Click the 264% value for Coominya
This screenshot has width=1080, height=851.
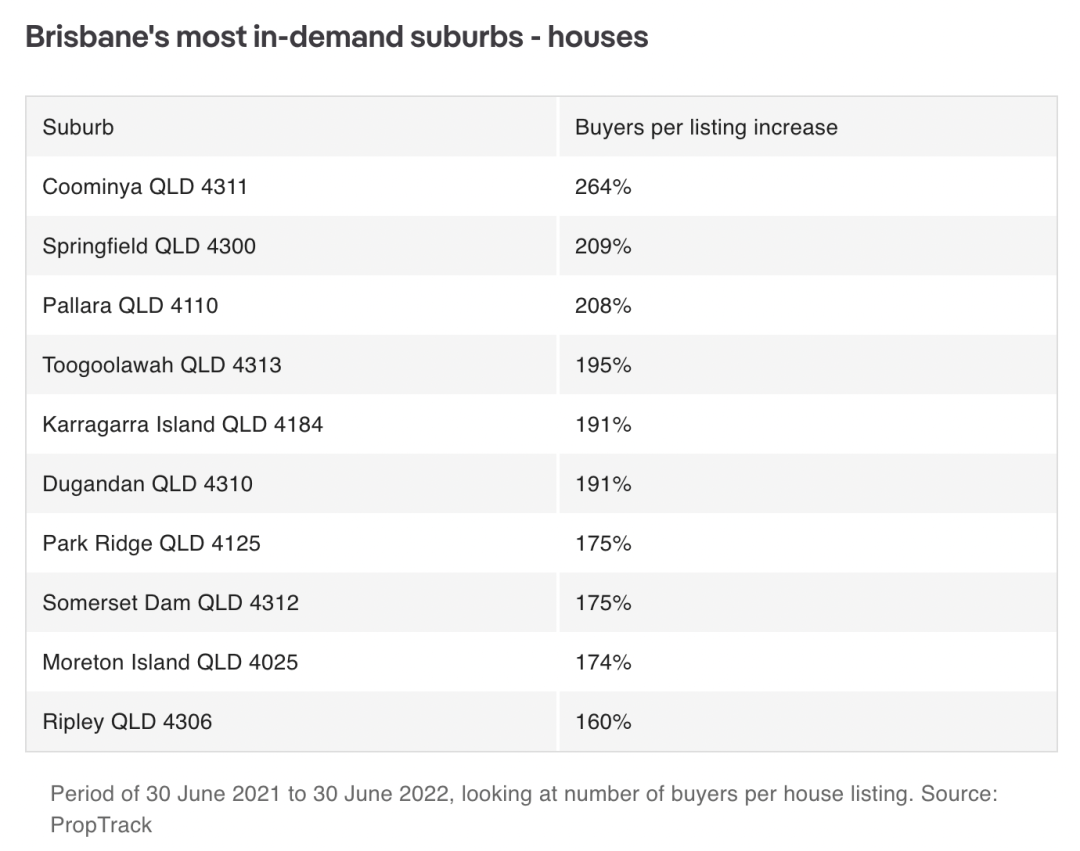[x=603, y=187]
